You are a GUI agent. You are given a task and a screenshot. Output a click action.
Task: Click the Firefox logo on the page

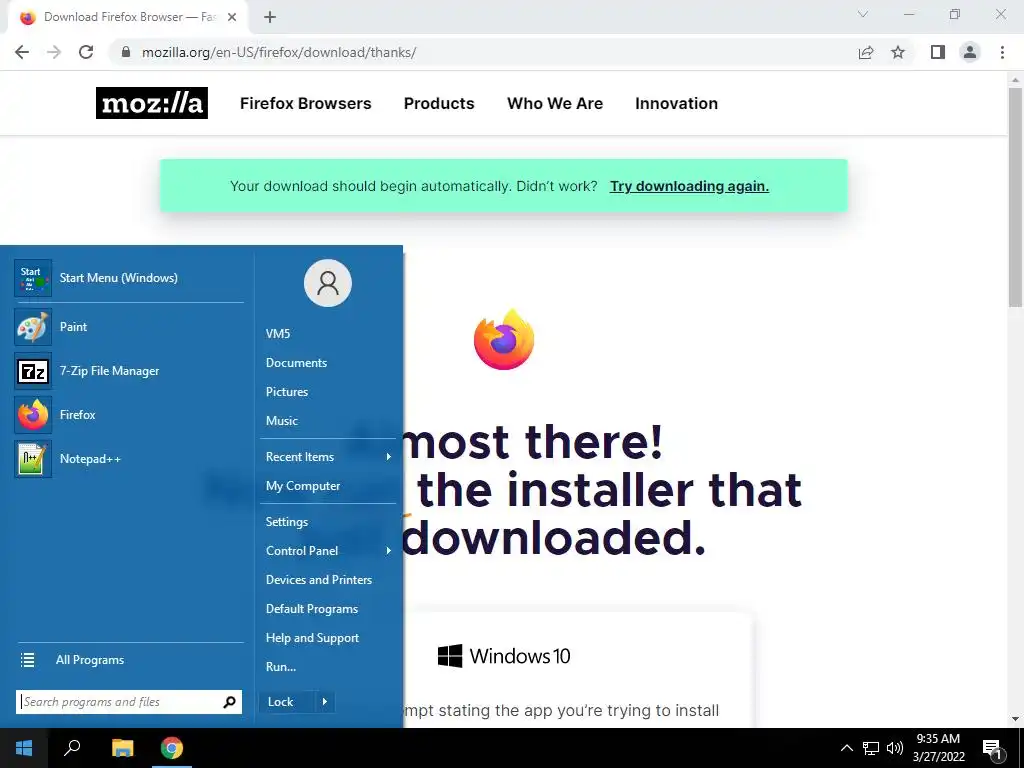tap(504, 340)
